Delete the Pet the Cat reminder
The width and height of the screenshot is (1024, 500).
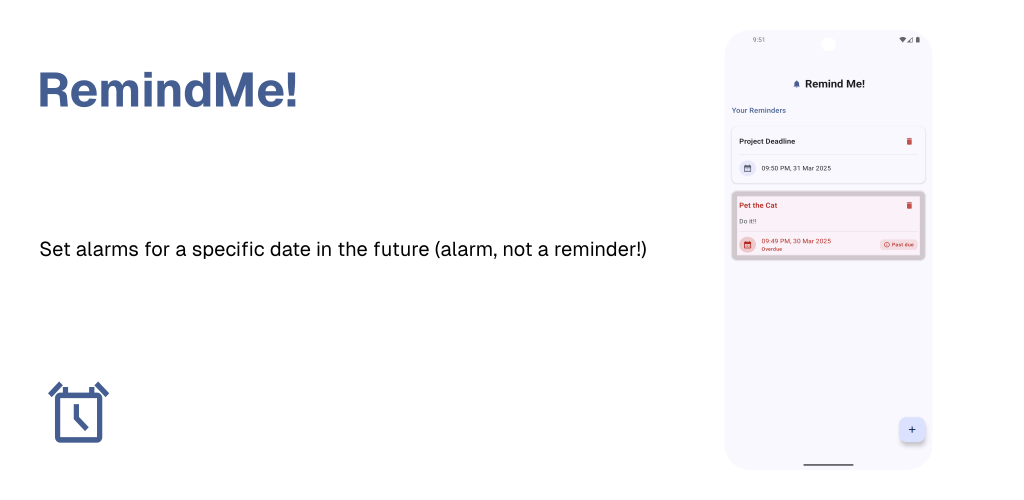point(909,205)
